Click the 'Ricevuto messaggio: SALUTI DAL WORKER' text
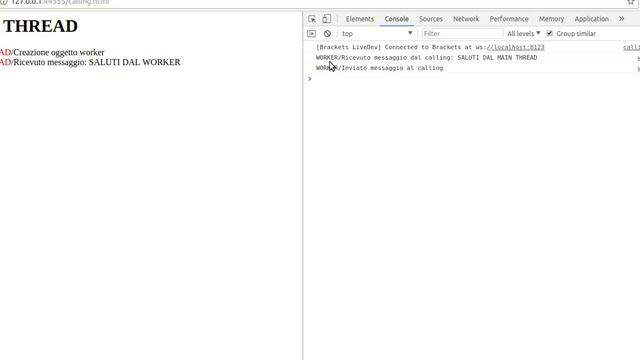This screenshot has width=640, height=360. tap(97, 62)
